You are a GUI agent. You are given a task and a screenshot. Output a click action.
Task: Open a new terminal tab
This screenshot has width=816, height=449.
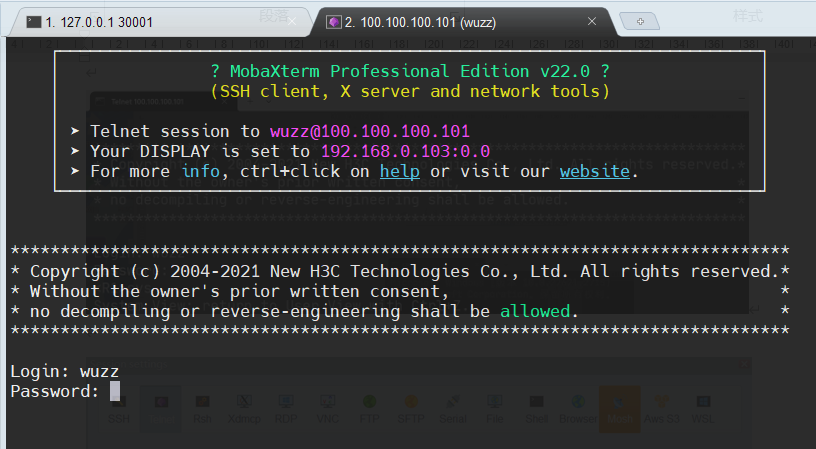pyautogui.click(x=640, y=22)
